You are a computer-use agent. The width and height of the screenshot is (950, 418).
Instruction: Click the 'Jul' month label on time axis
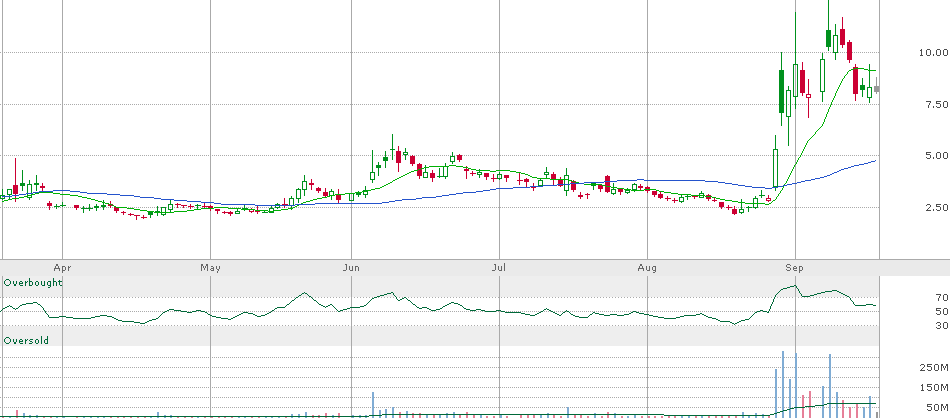tap(499, 267)
